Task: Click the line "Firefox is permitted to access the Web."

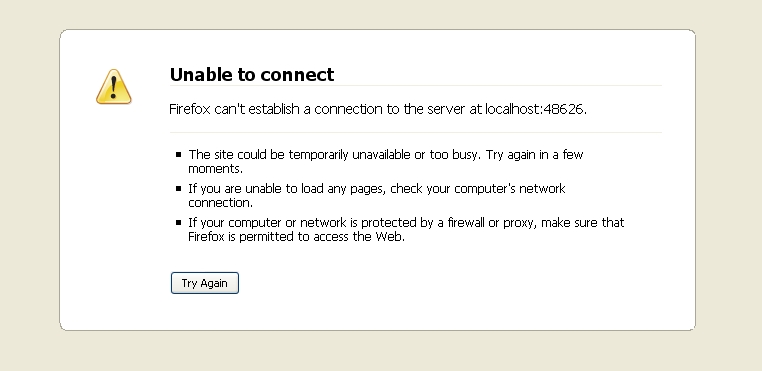Action: (296, 237)
